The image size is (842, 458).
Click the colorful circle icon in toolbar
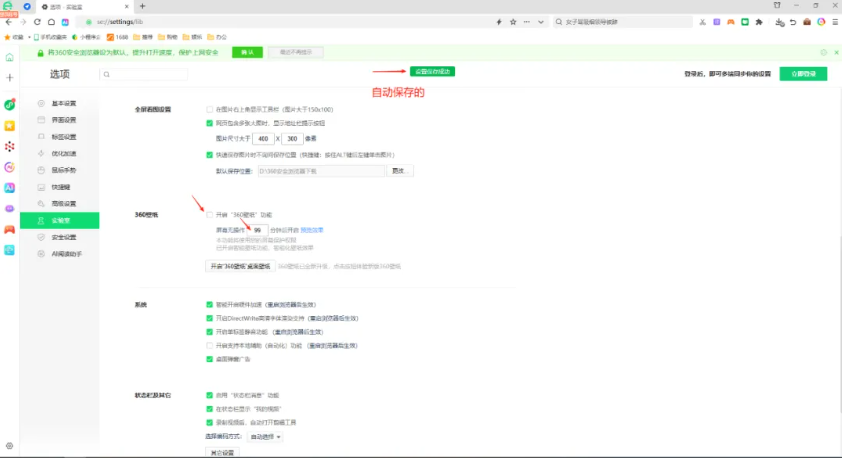tap(821, 22)
